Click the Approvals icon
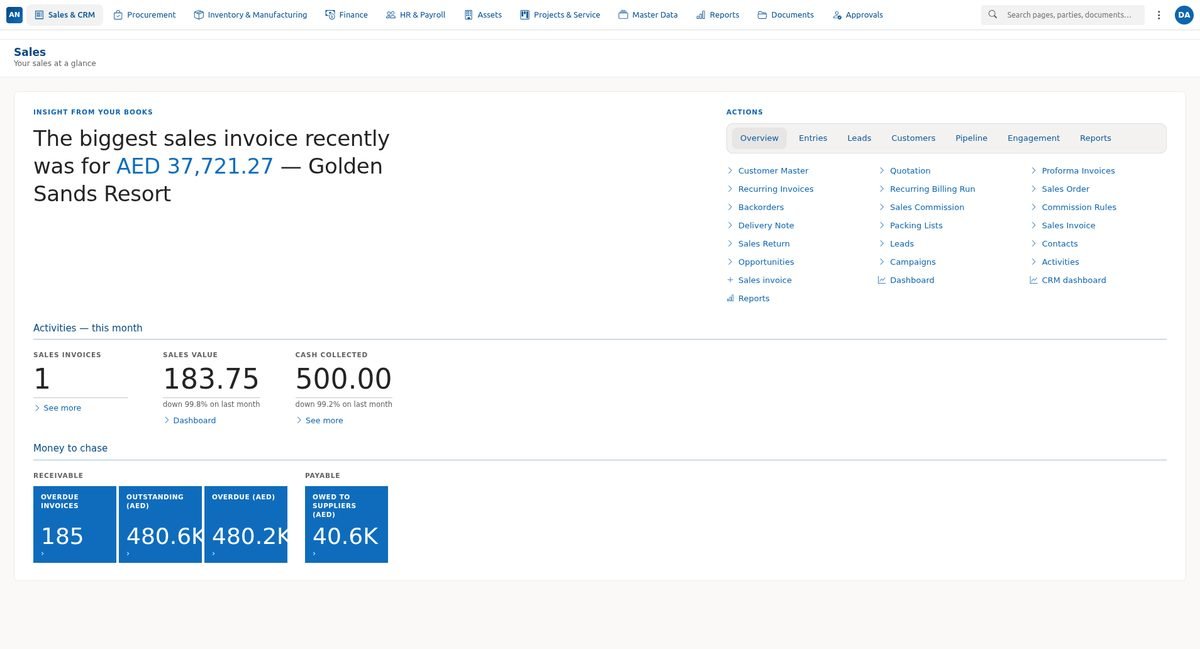The image size is (1200, 649). 837,15
